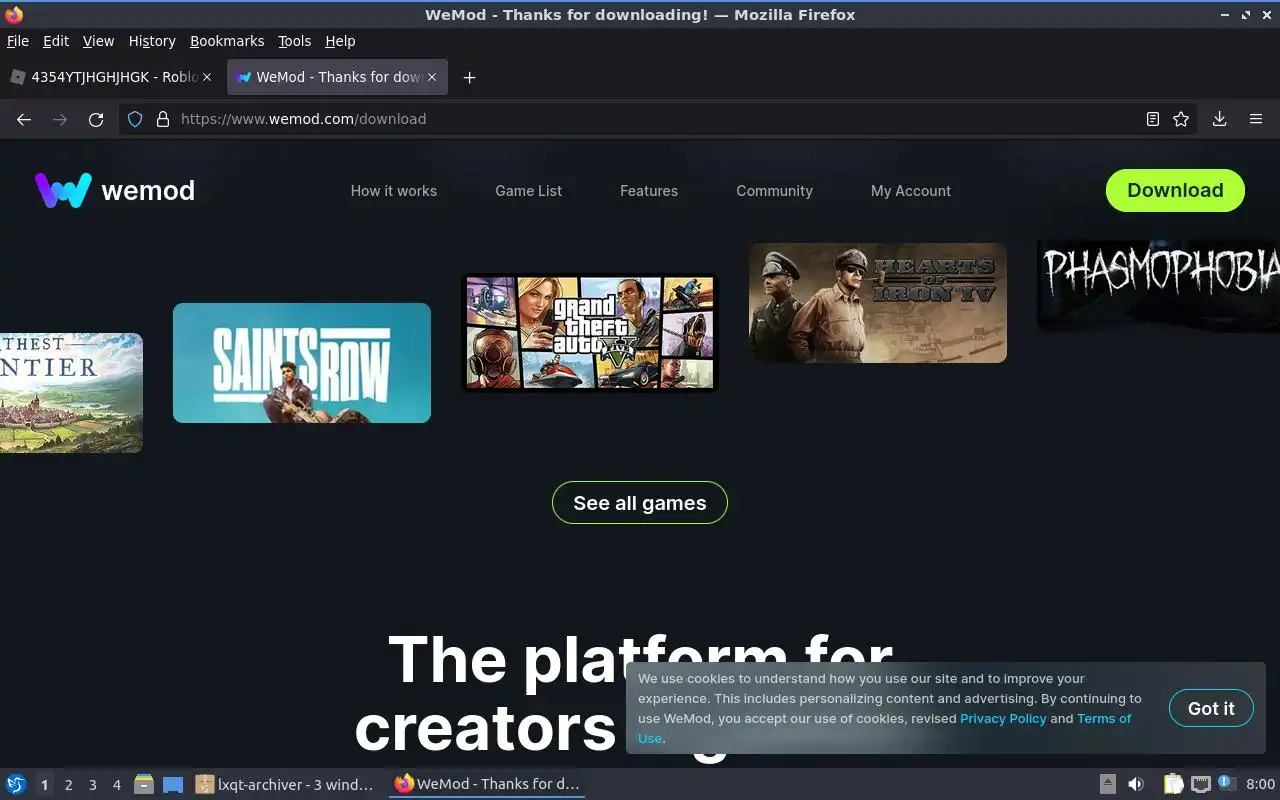Open tracking protection shield info
Screen dimensions: 1280x800
[136, 119]
